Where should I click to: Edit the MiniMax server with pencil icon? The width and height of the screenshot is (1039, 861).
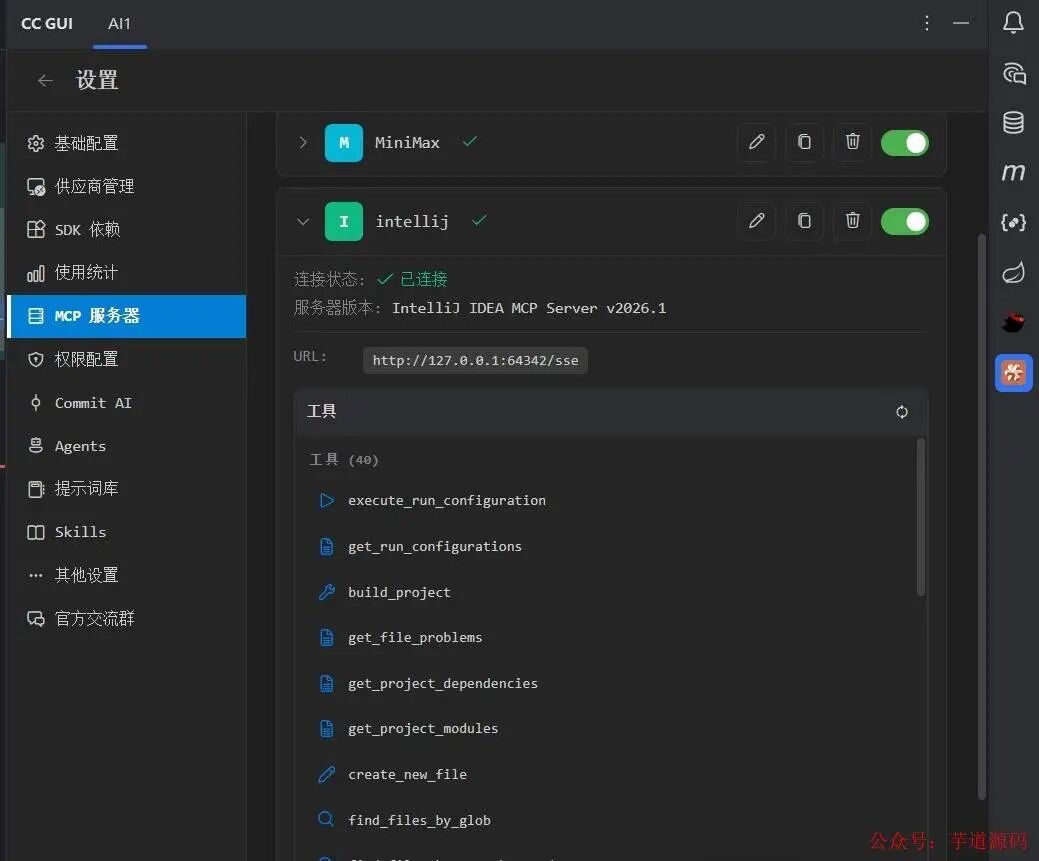pos(756,142)
